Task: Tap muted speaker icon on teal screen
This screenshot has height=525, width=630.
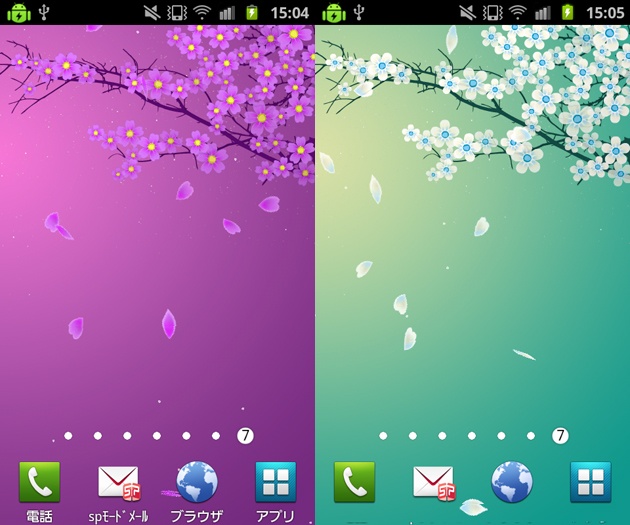Action: pos(467,13)
